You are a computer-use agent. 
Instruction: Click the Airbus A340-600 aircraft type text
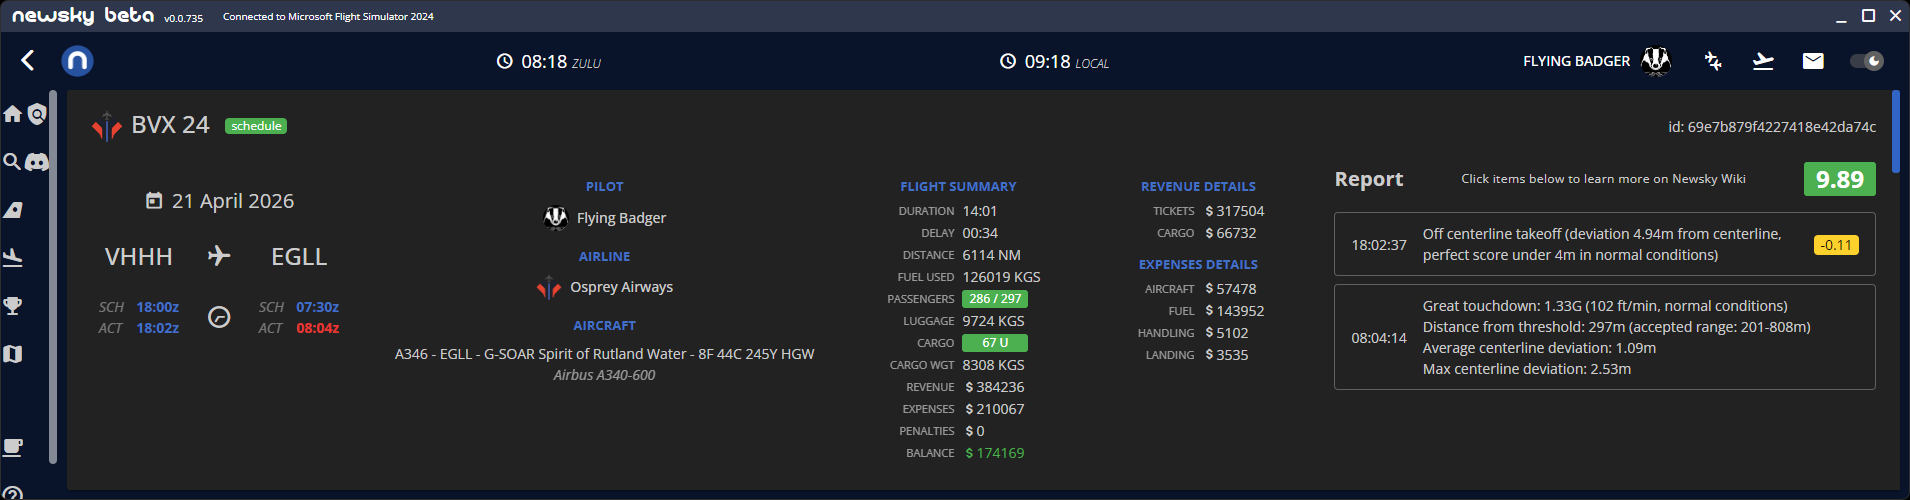604,375
